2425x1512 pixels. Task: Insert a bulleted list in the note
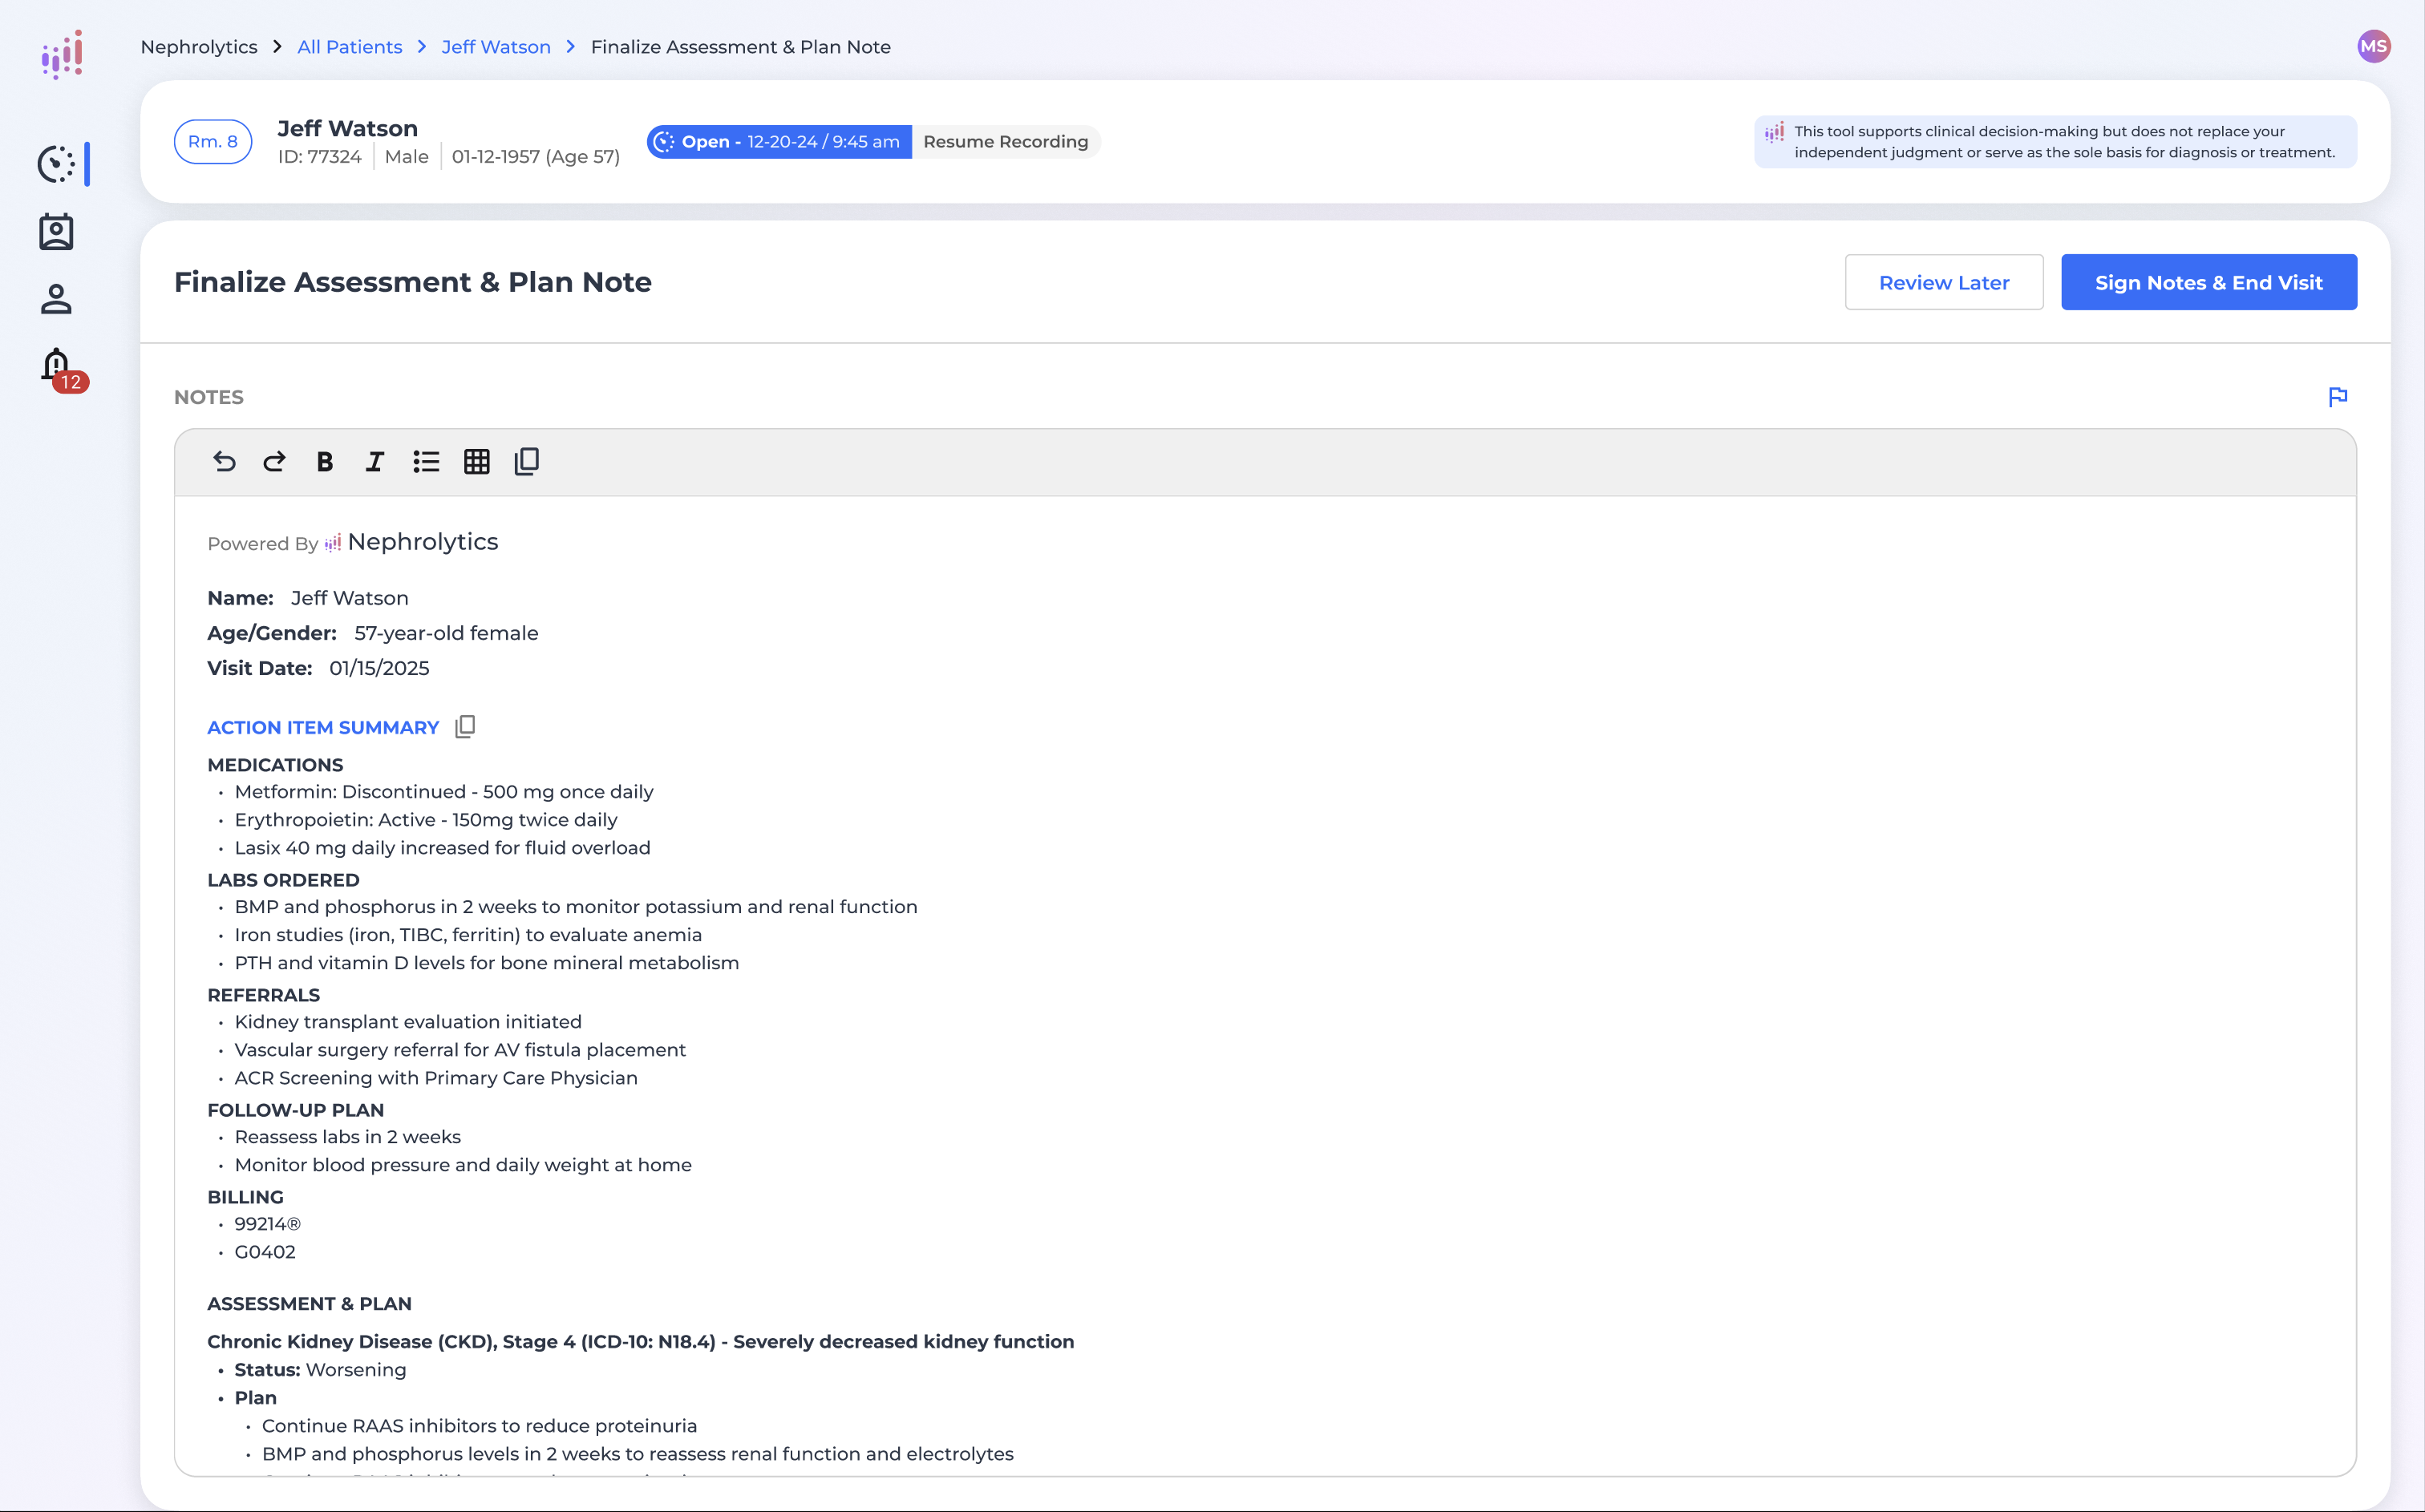(426, 461)
